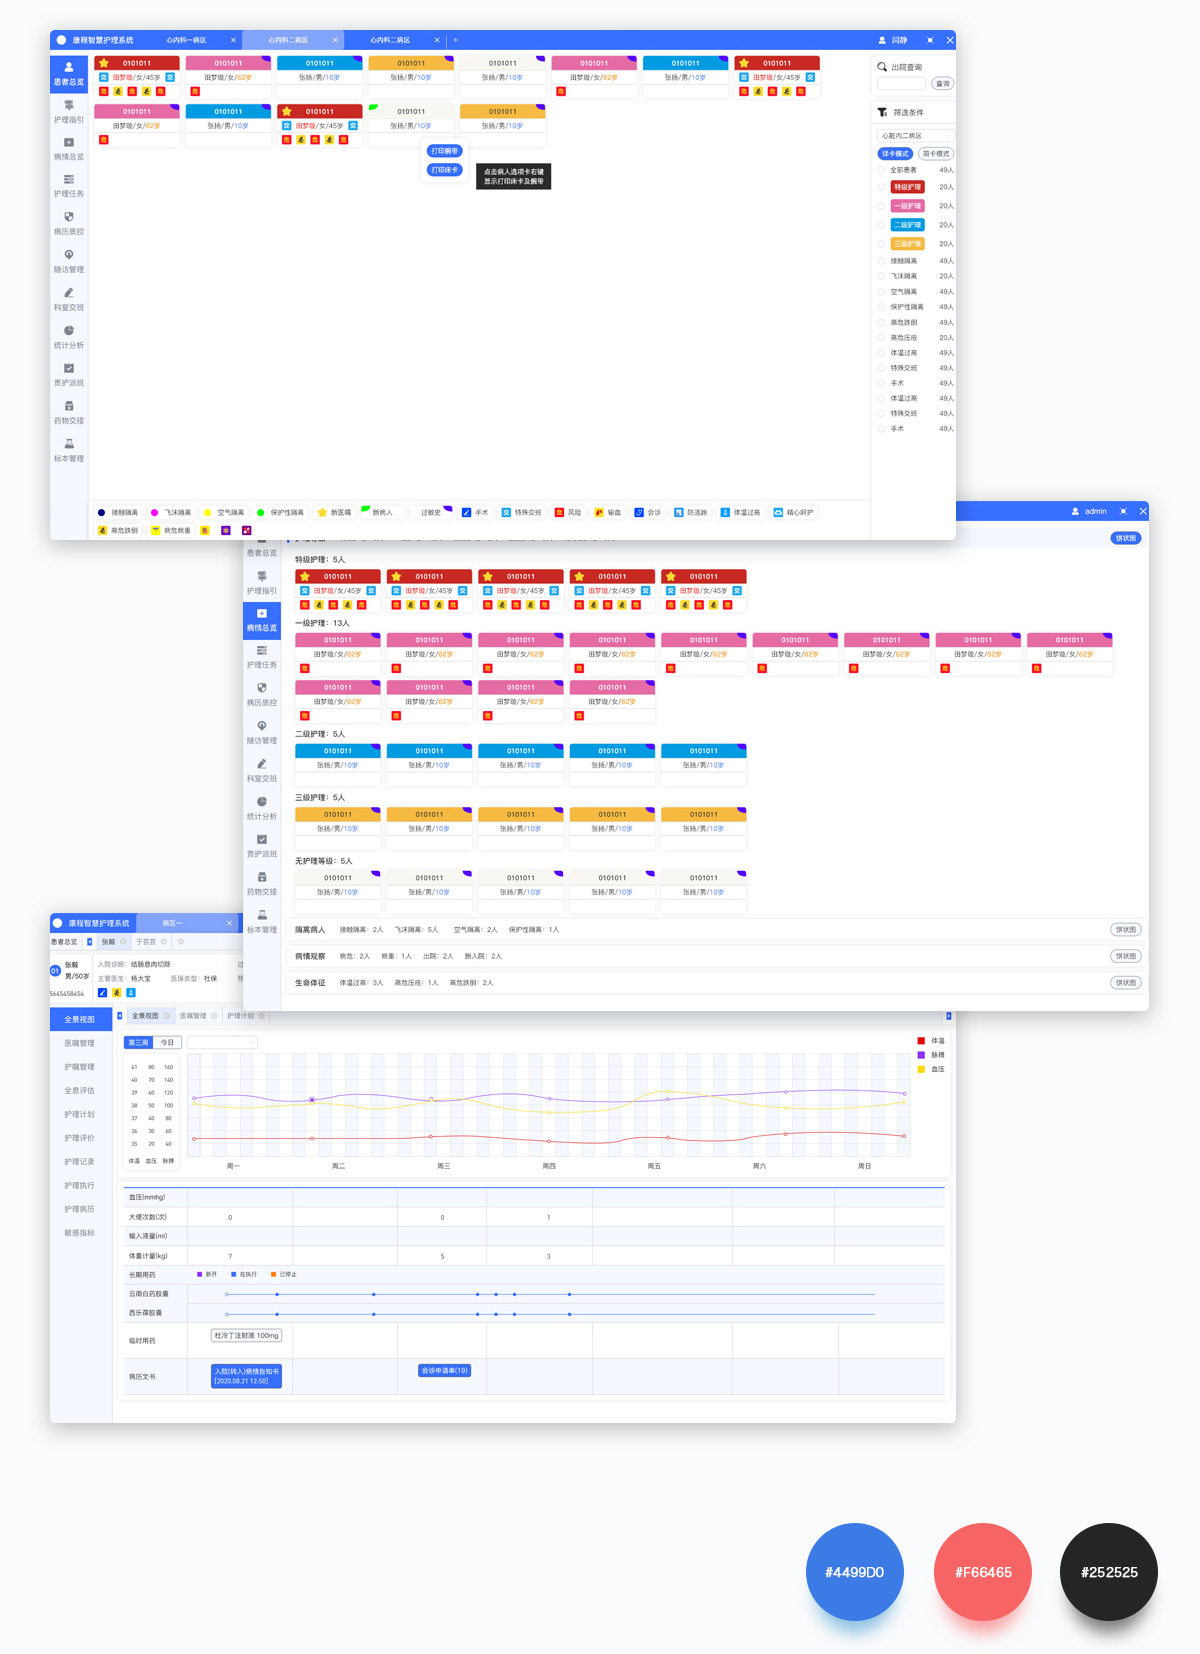1200x1654 pixels.
Task: Collapse tab list arrow beside 全景视图 tab
Action: coord(120,1016)
